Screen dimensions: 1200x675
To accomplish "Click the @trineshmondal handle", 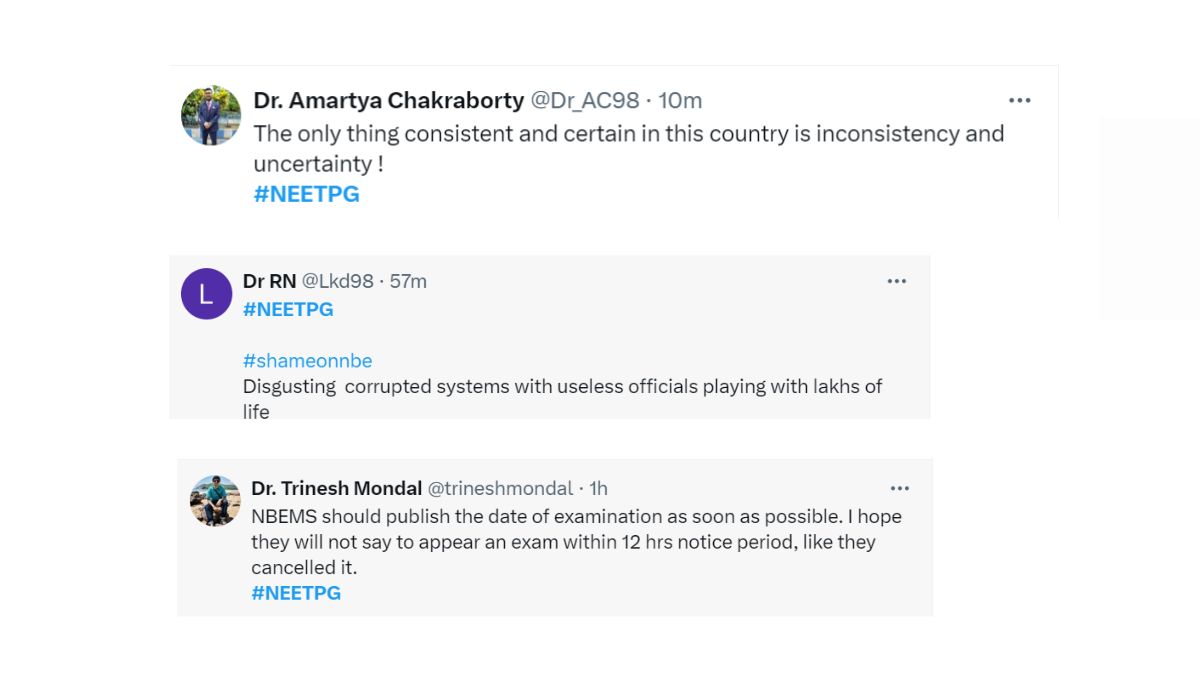I will 500,489.
